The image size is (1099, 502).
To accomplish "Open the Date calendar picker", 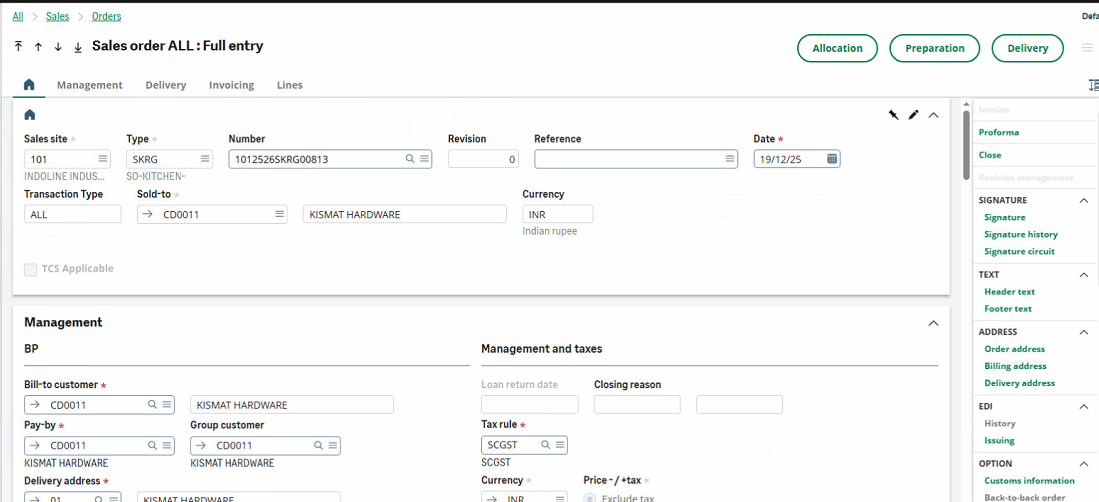I will point(832,159).
